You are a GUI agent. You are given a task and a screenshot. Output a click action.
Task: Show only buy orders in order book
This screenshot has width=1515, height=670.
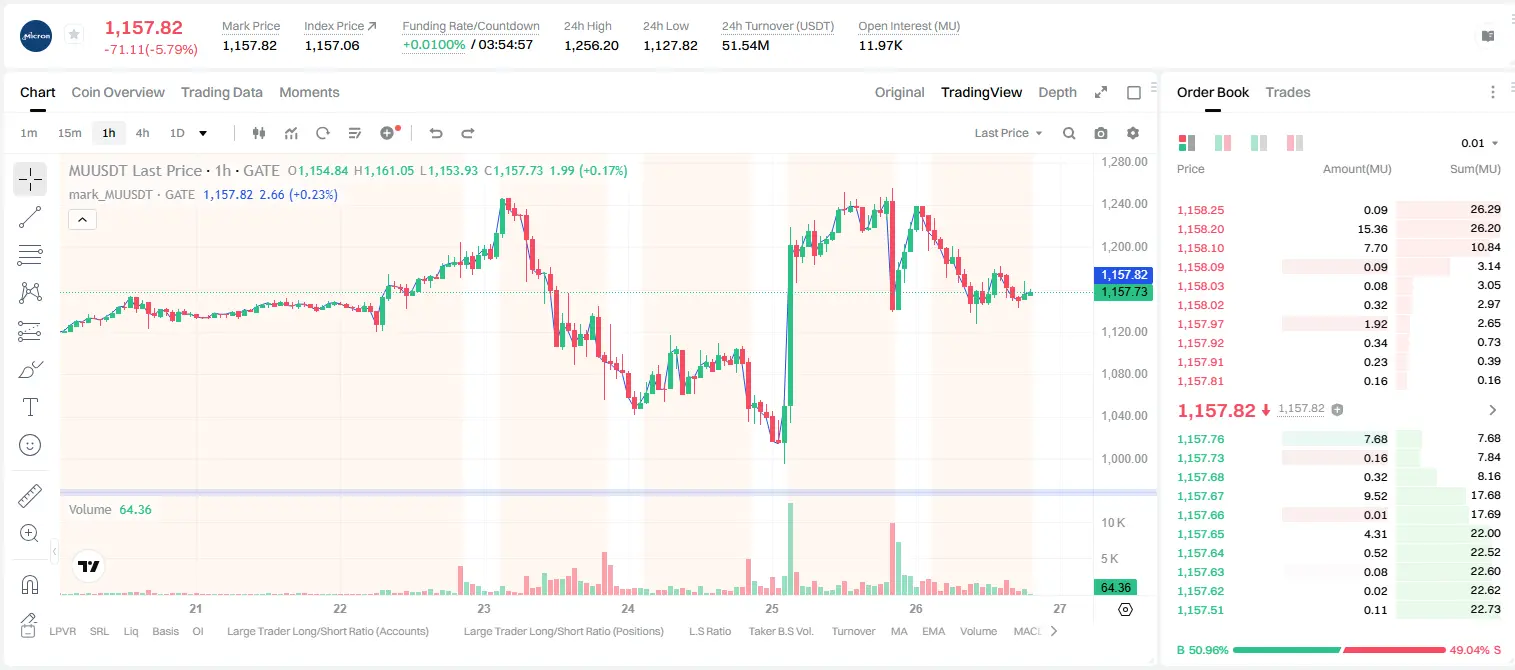[x=1259, y=143]
